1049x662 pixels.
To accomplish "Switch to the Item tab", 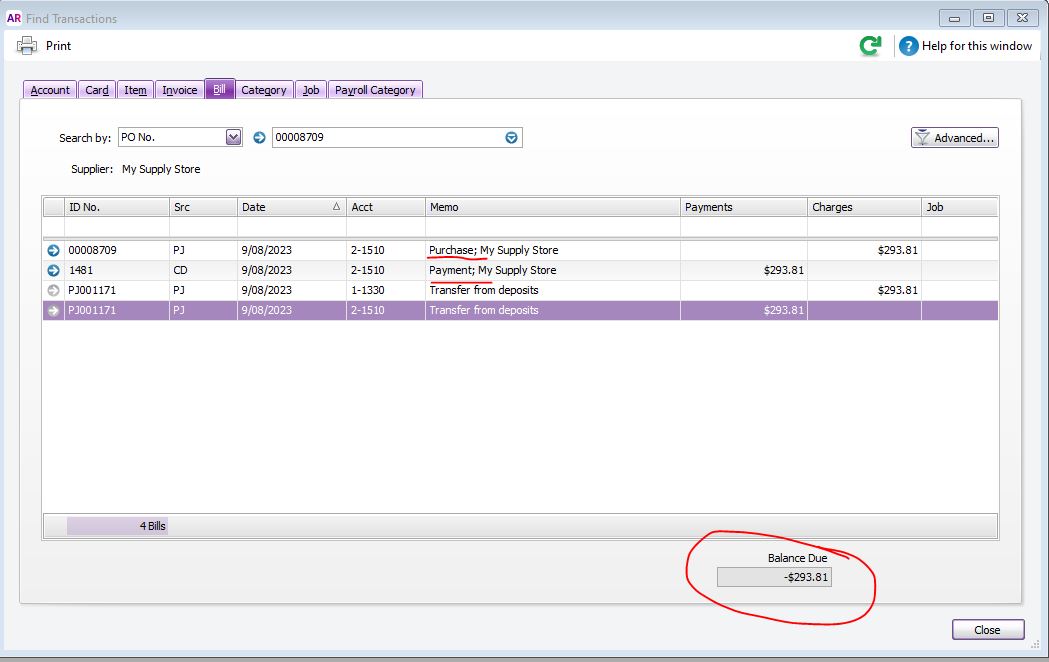I will (135, 90).
